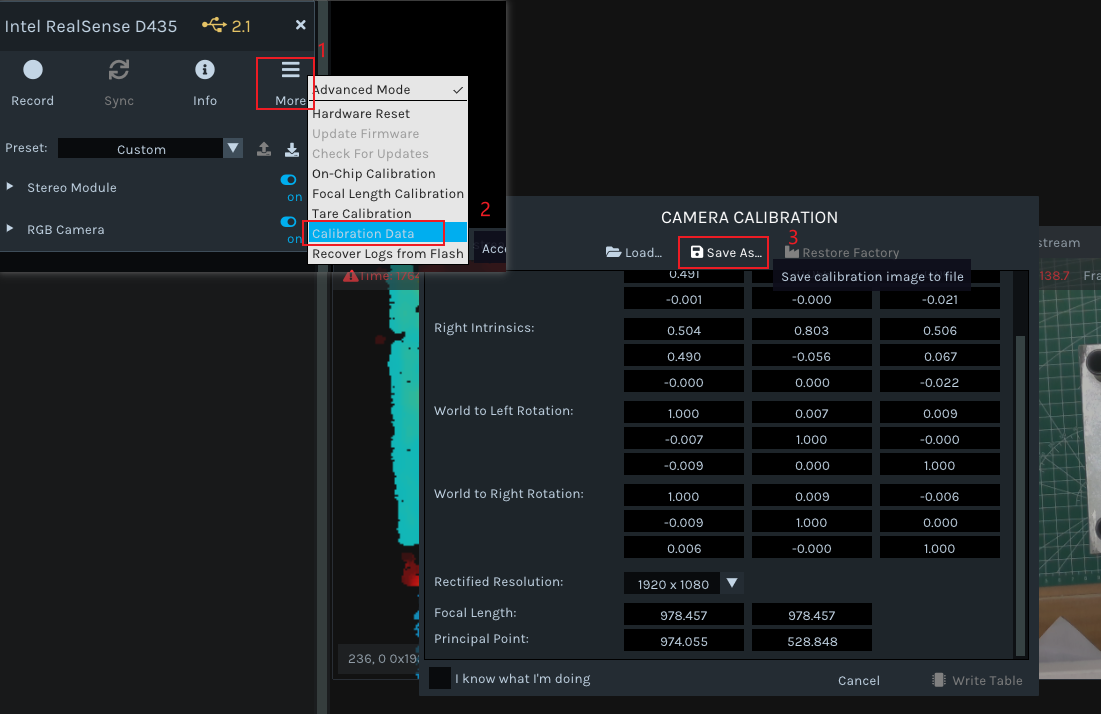Screen dimensions: 1101x714
Task: Click the second Focal Length value field
Action: click(x=811, y=615)
